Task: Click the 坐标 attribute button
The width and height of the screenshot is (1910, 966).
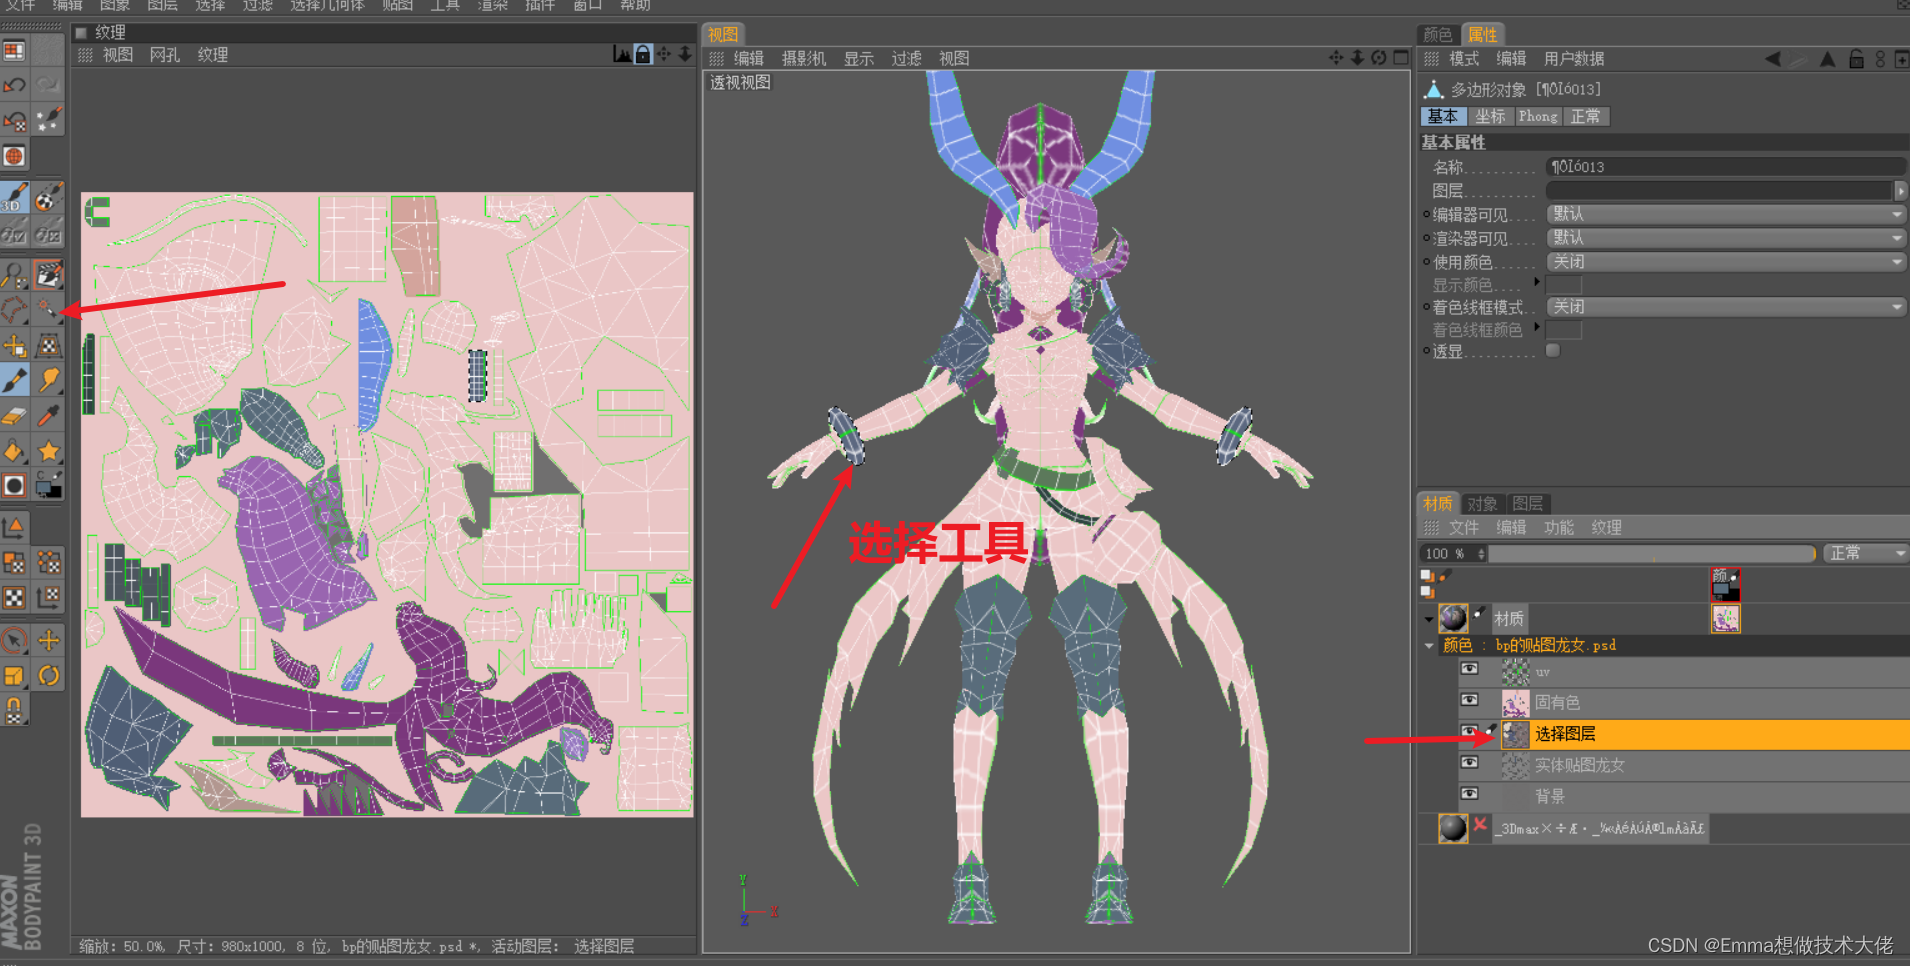Action: [x=1490, y=117]
